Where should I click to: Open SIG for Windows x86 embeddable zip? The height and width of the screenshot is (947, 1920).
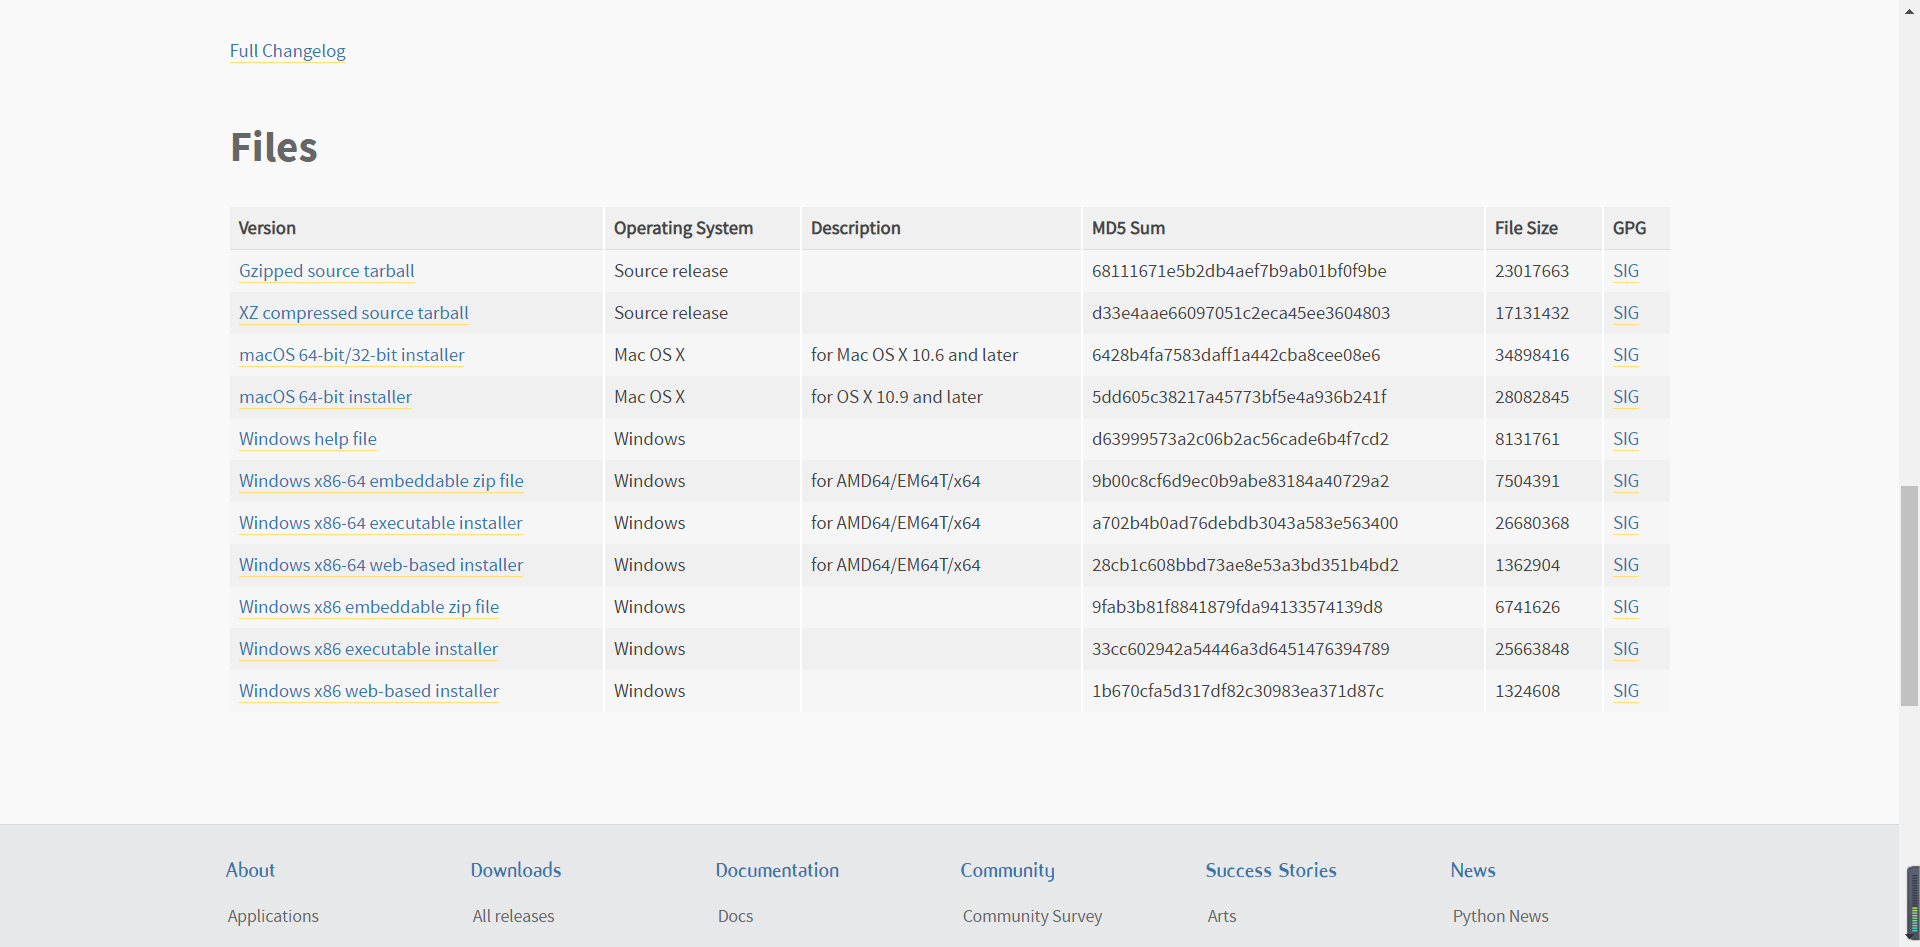1625,607
